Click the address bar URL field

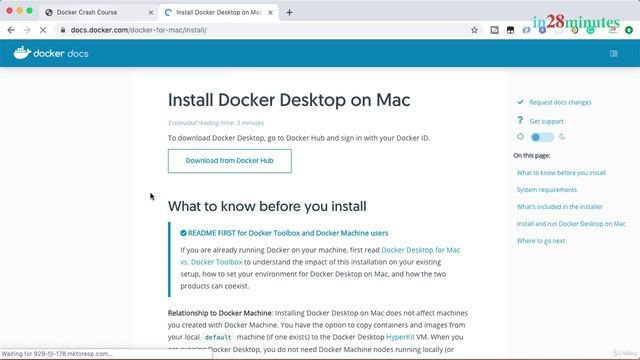pos(261,30)
